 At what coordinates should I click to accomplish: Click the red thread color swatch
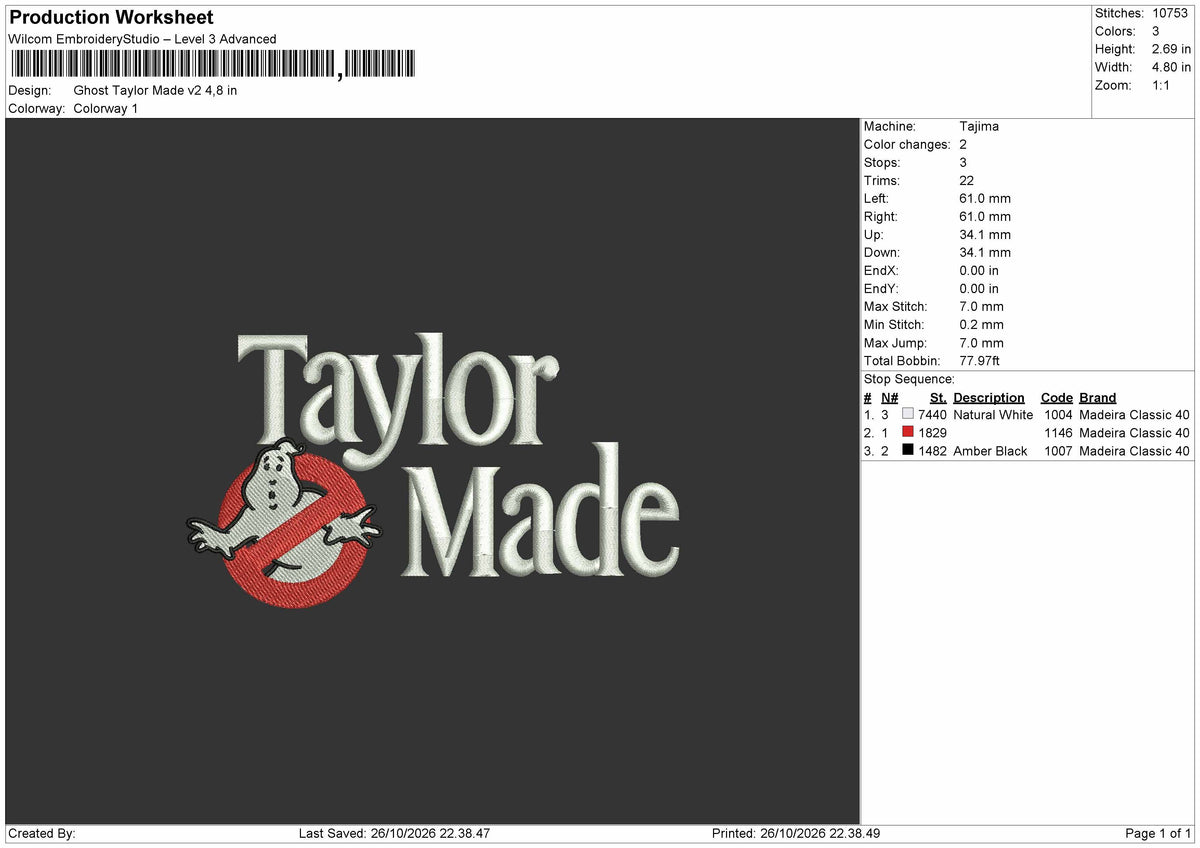click(908, 433)
